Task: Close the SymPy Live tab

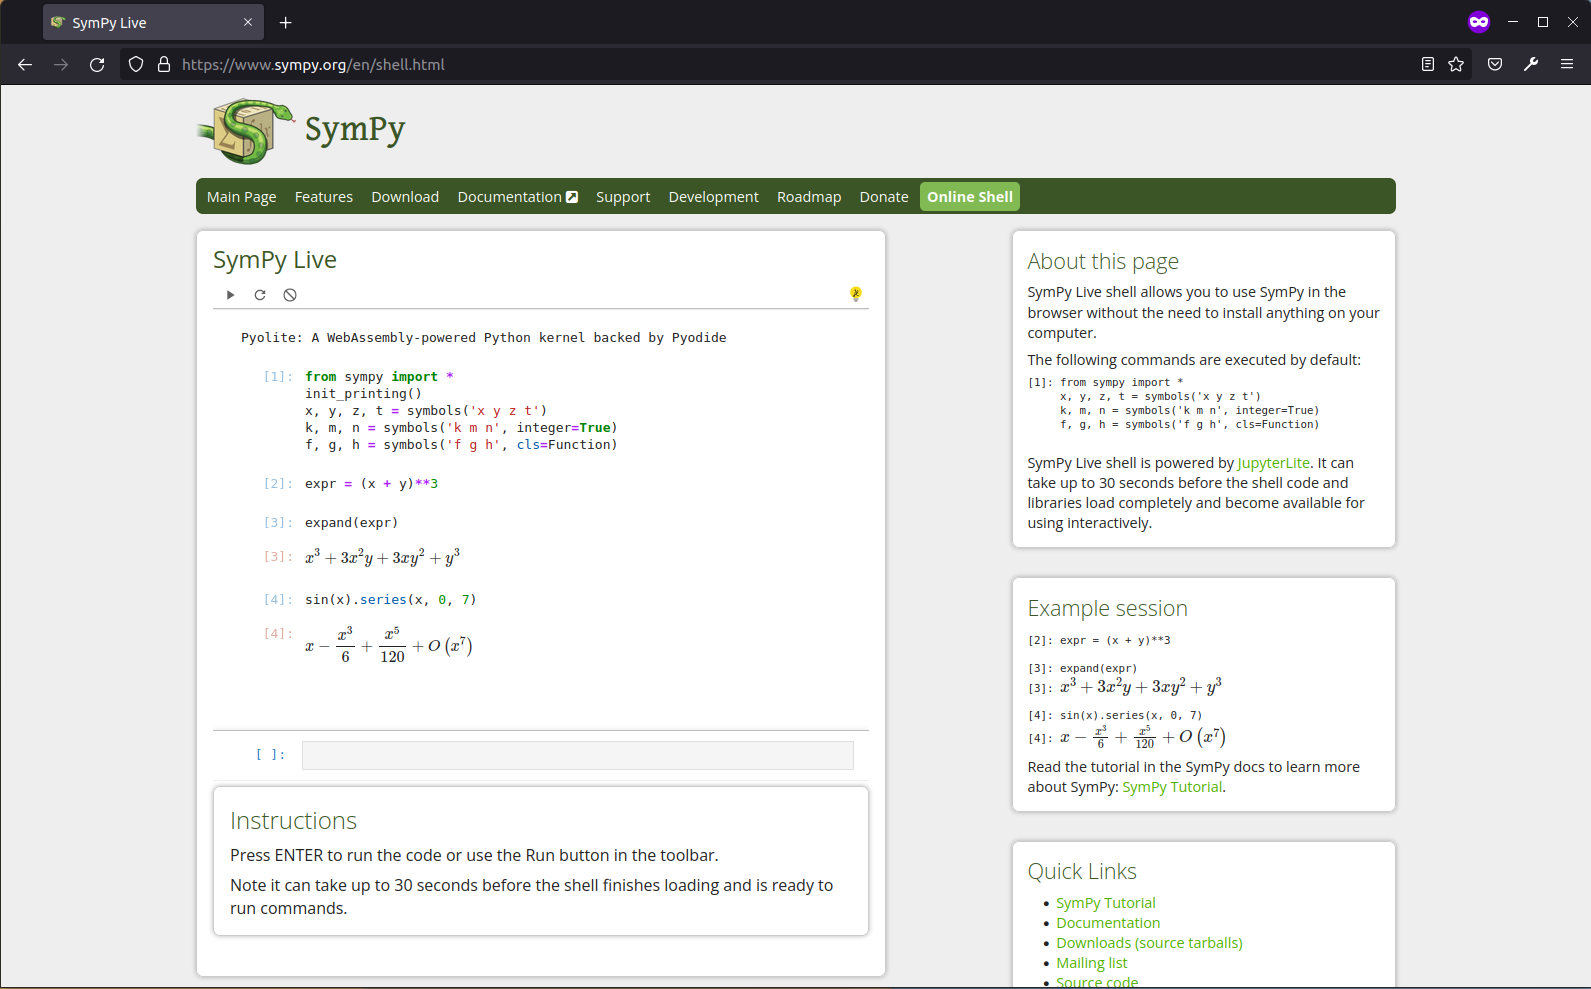Action: pos(248,22)
